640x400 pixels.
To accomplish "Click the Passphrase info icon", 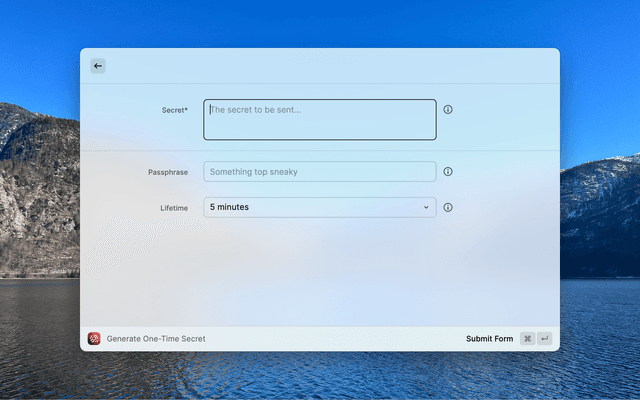I will tap(448, 172).
